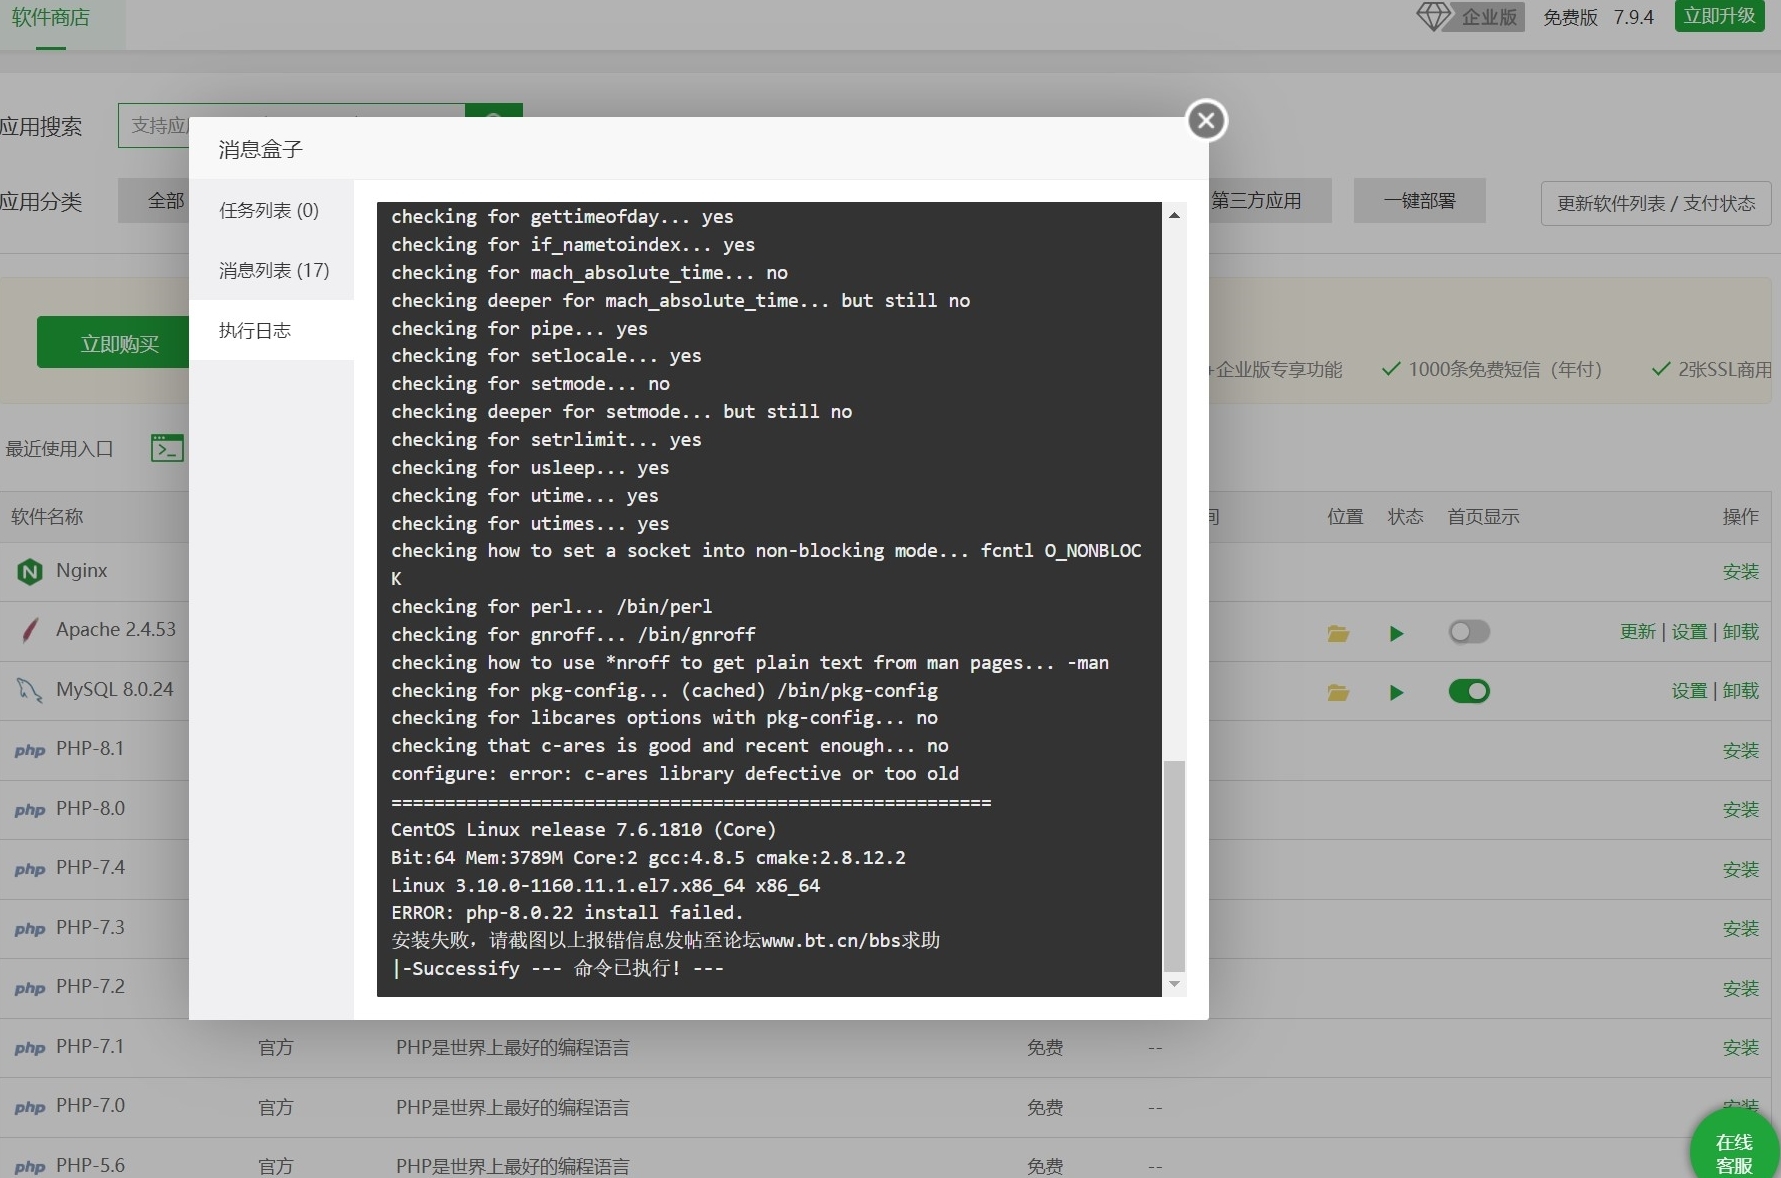Click uninstall link for Apache
The width and height of the screenshot is (1781, 1178).
[x=1740, y=632]
